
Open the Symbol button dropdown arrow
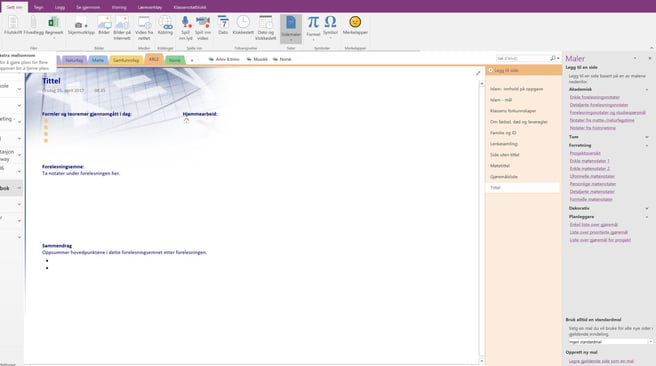tap(330, 38)
